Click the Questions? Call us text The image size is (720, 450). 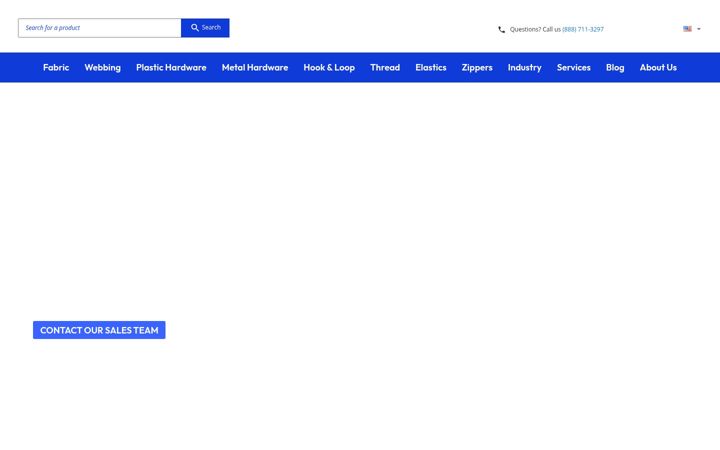[535, 29]
